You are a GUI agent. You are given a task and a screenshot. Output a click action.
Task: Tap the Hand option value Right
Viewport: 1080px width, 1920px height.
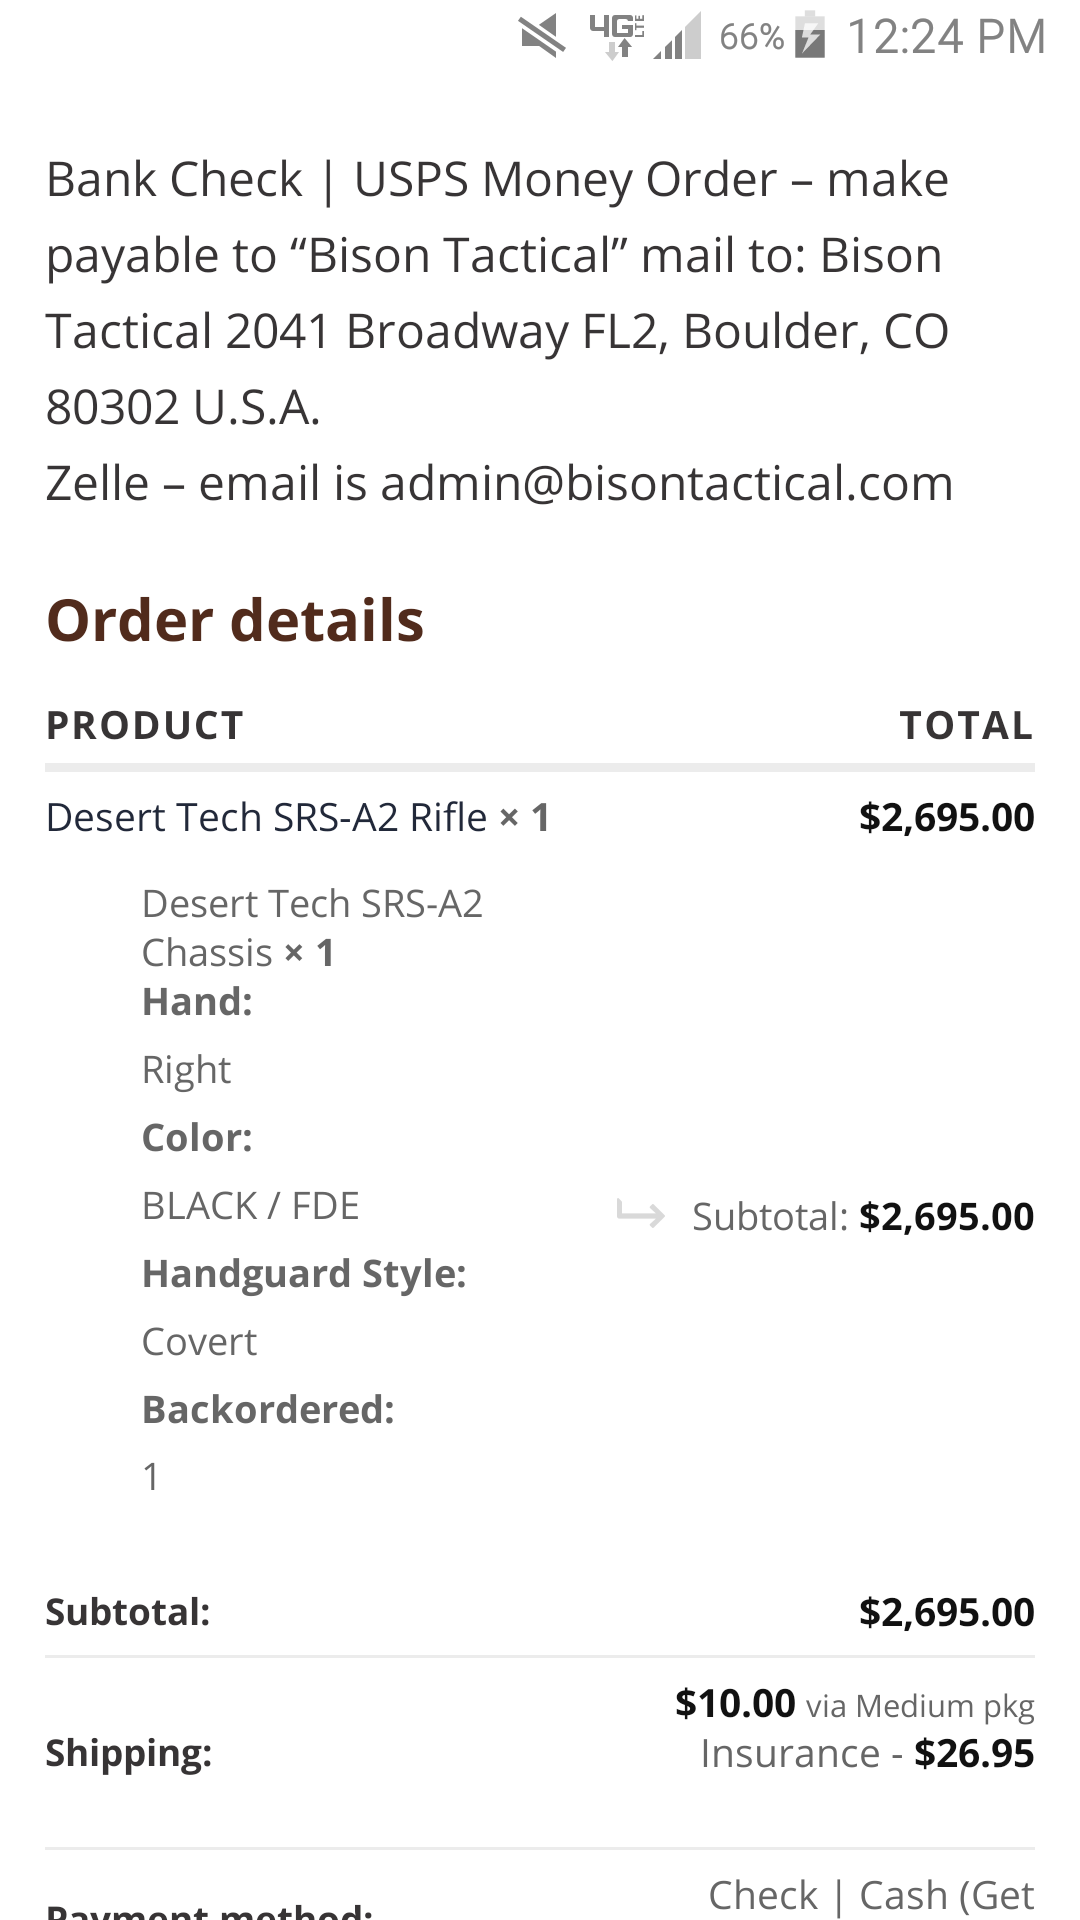(186, 1070)
